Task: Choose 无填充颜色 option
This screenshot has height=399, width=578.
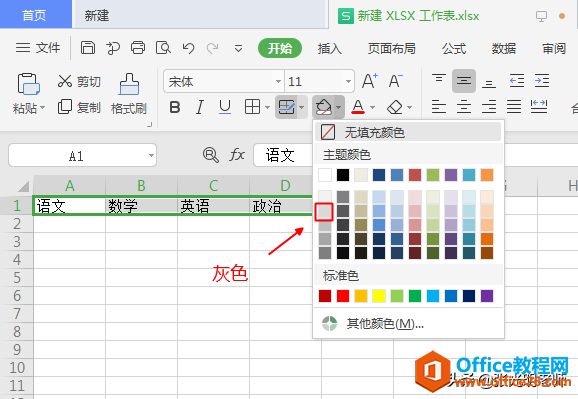Action: tap(408, 132)
